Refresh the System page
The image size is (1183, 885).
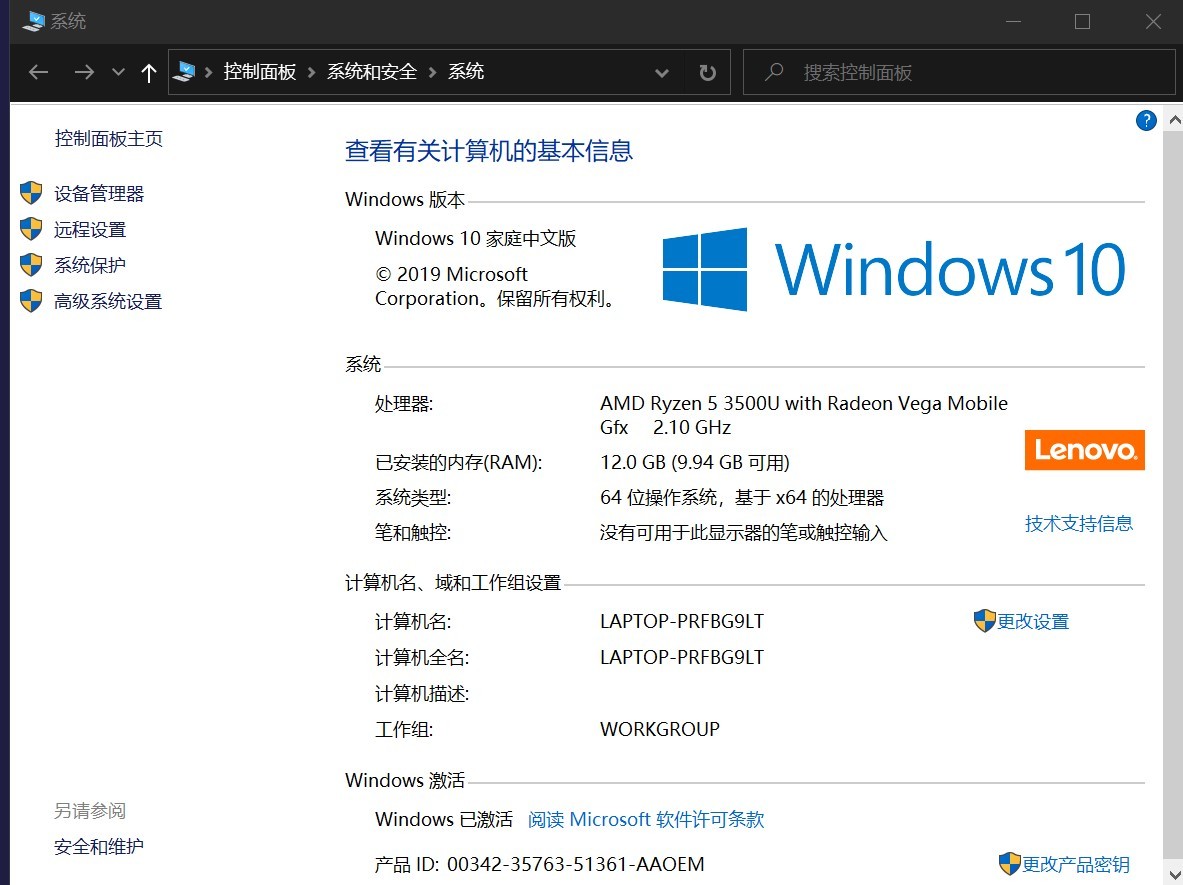coord(708,72)
